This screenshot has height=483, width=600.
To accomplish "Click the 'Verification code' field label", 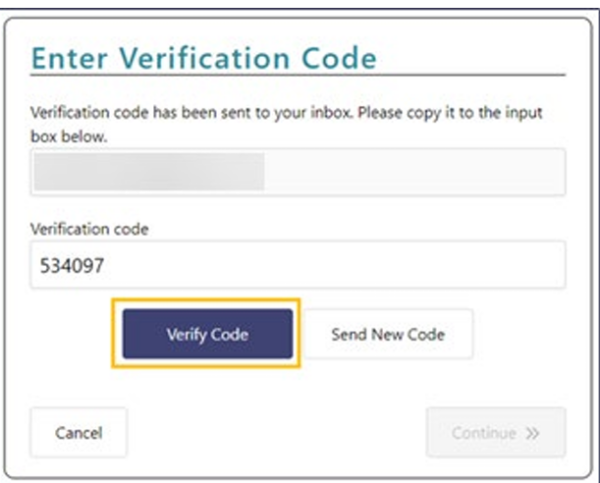I will [x=90, y=229].
